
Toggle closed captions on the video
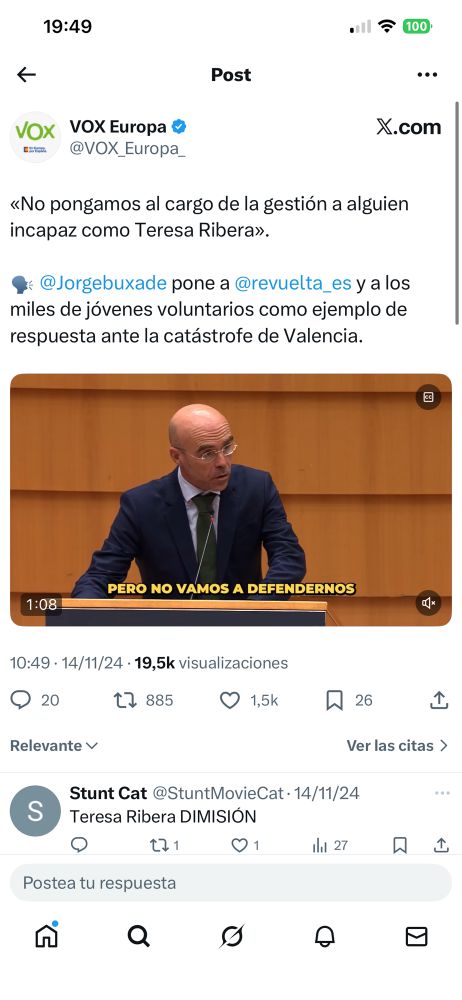[x=429, y=397]
